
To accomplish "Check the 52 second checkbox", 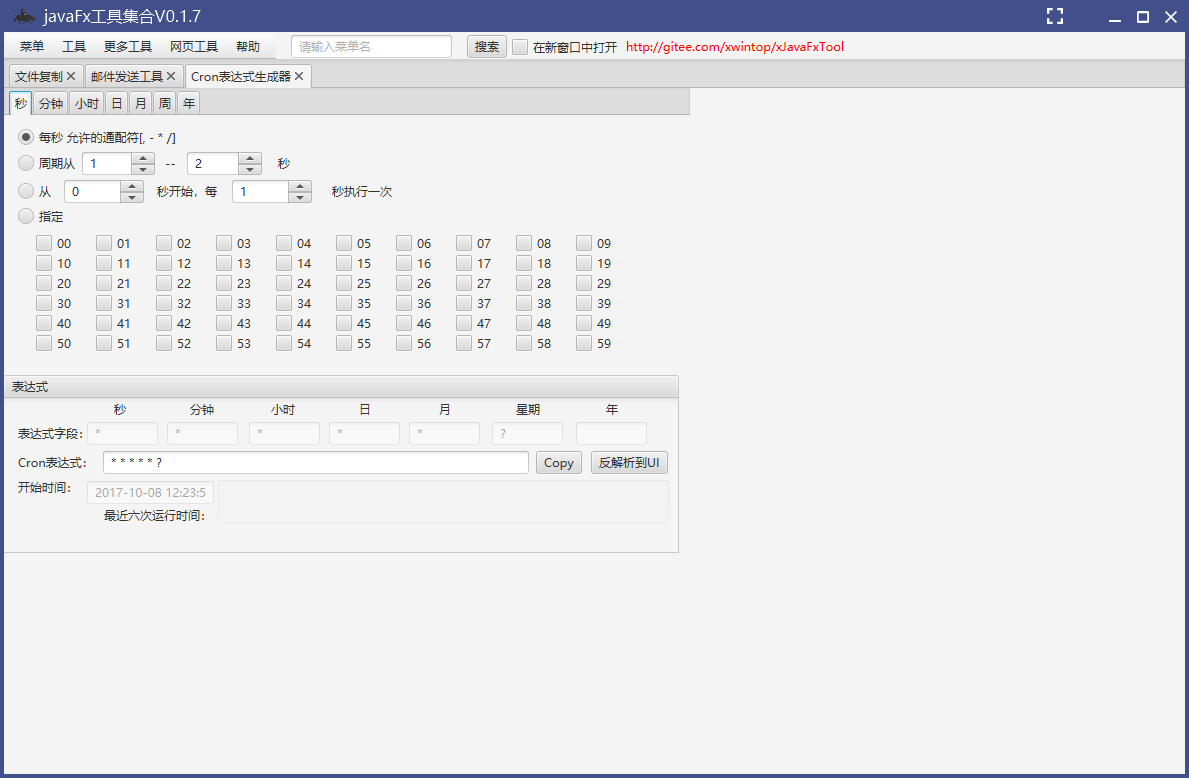I will pyautogui.click(x=164, y=344).
